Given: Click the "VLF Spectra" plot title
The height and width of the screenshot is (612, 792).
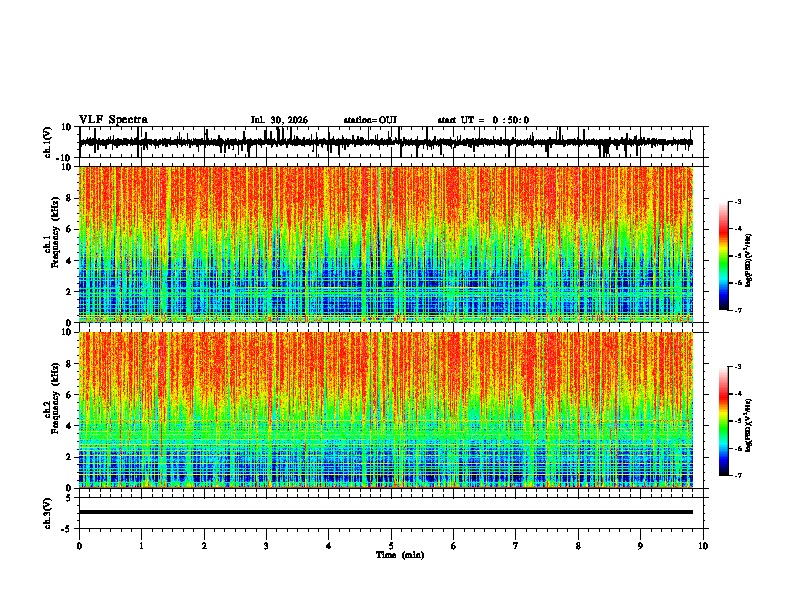Looking at the screenshot, I should [113, 119].
